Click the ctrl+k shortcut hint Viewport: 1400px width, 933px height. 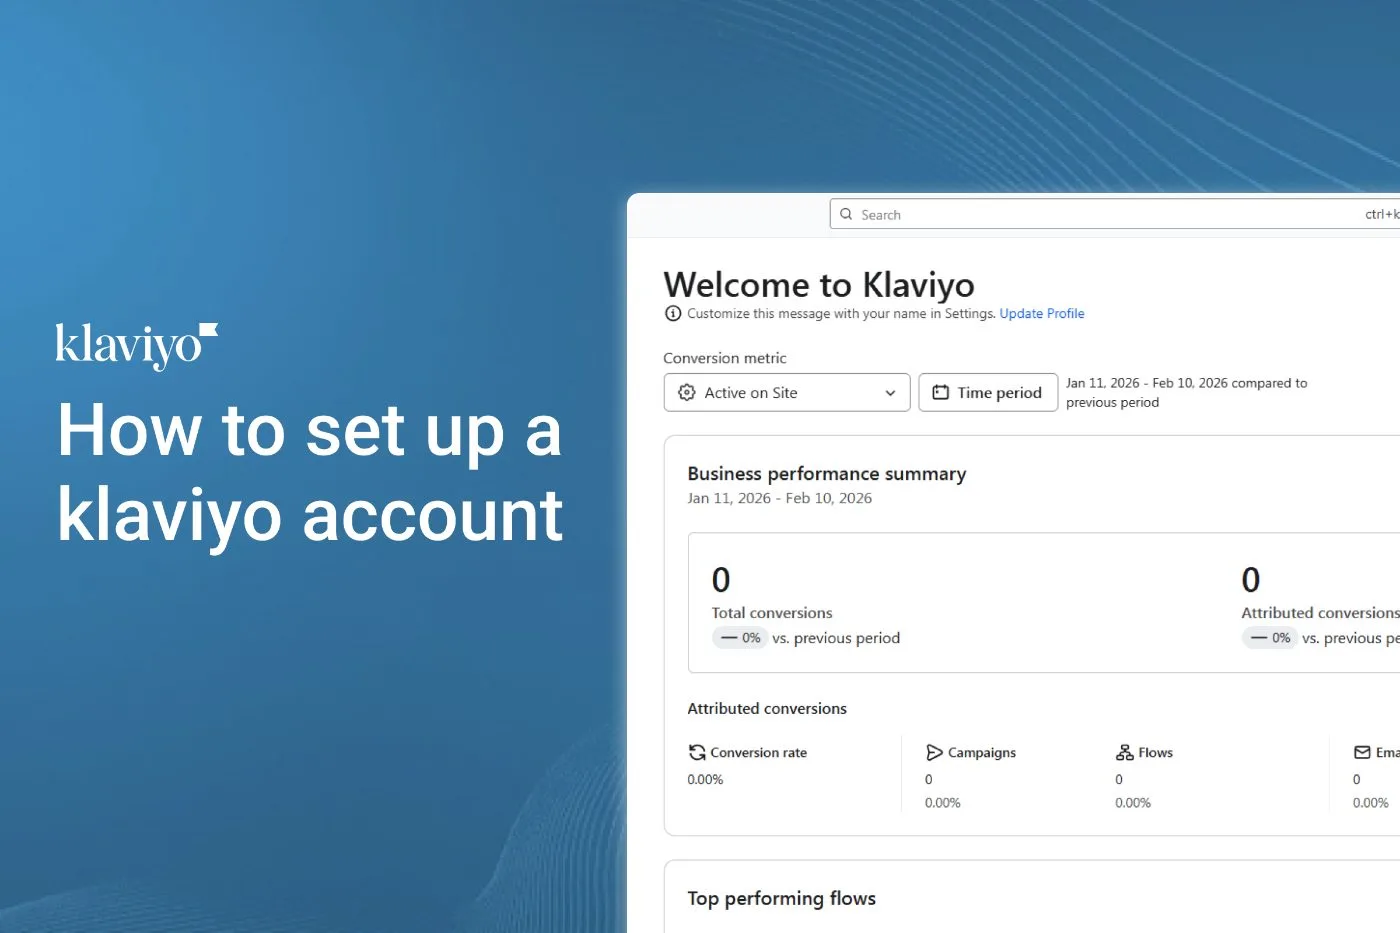tap(1383, 214)
